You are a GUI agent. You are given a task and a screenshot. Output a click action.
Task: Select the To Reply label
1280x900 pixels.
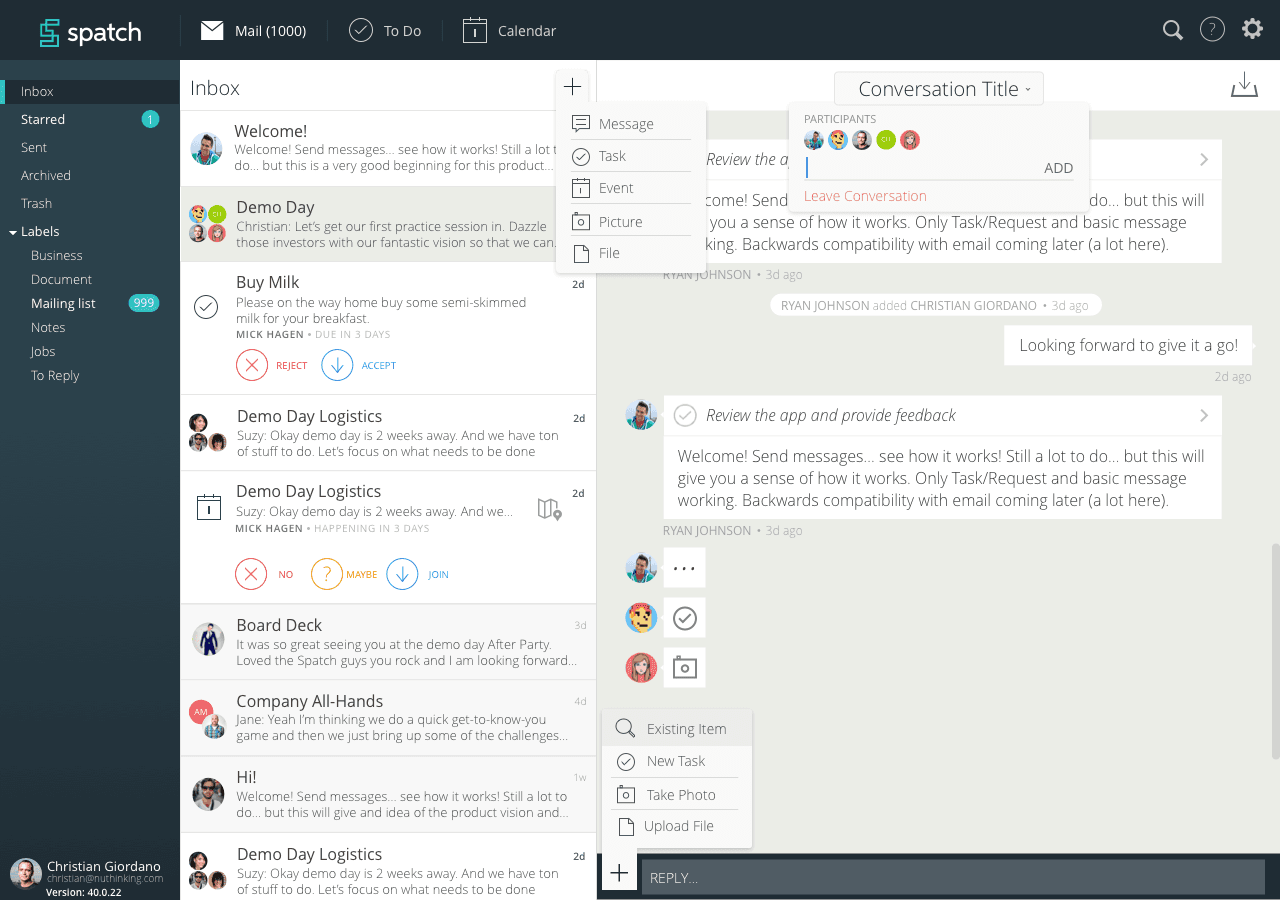tap(55, 375)
